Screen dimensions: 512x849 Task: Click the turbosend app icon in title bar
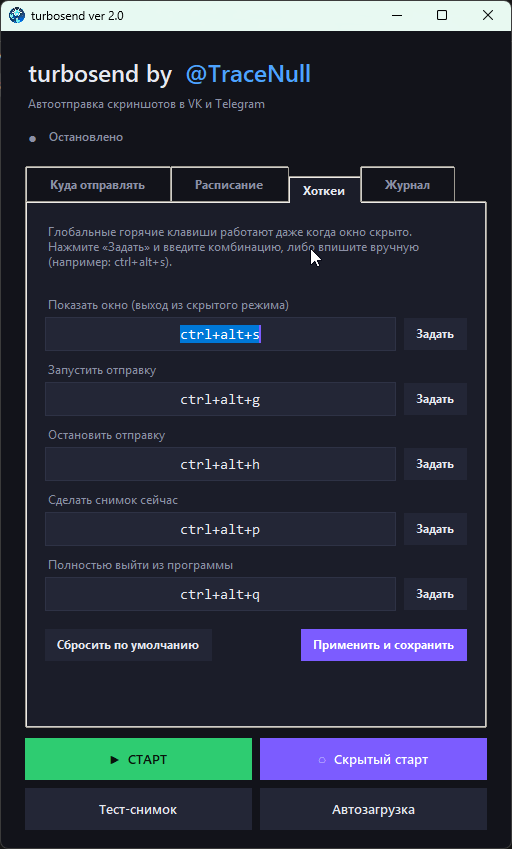17,16
